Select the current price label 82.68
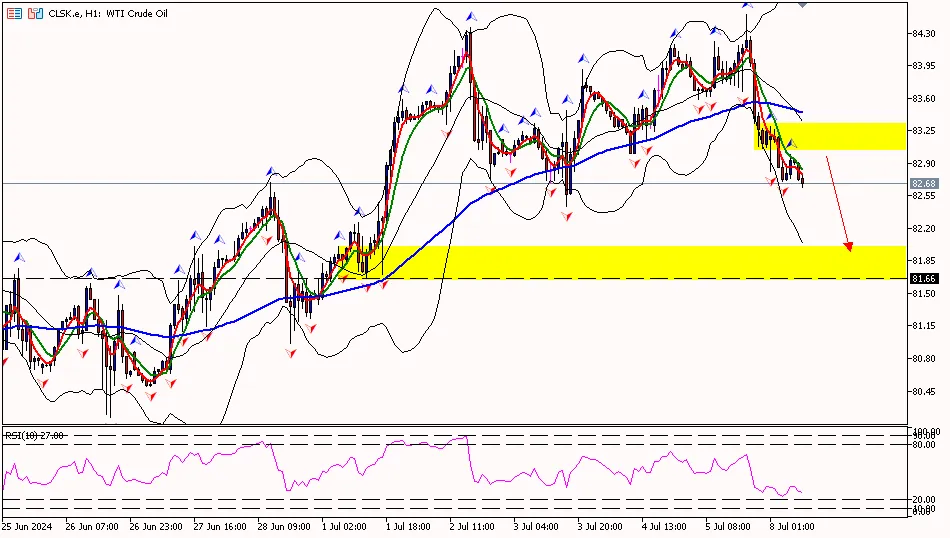Viewport: 950px width, 538px height. click(923, 184)
